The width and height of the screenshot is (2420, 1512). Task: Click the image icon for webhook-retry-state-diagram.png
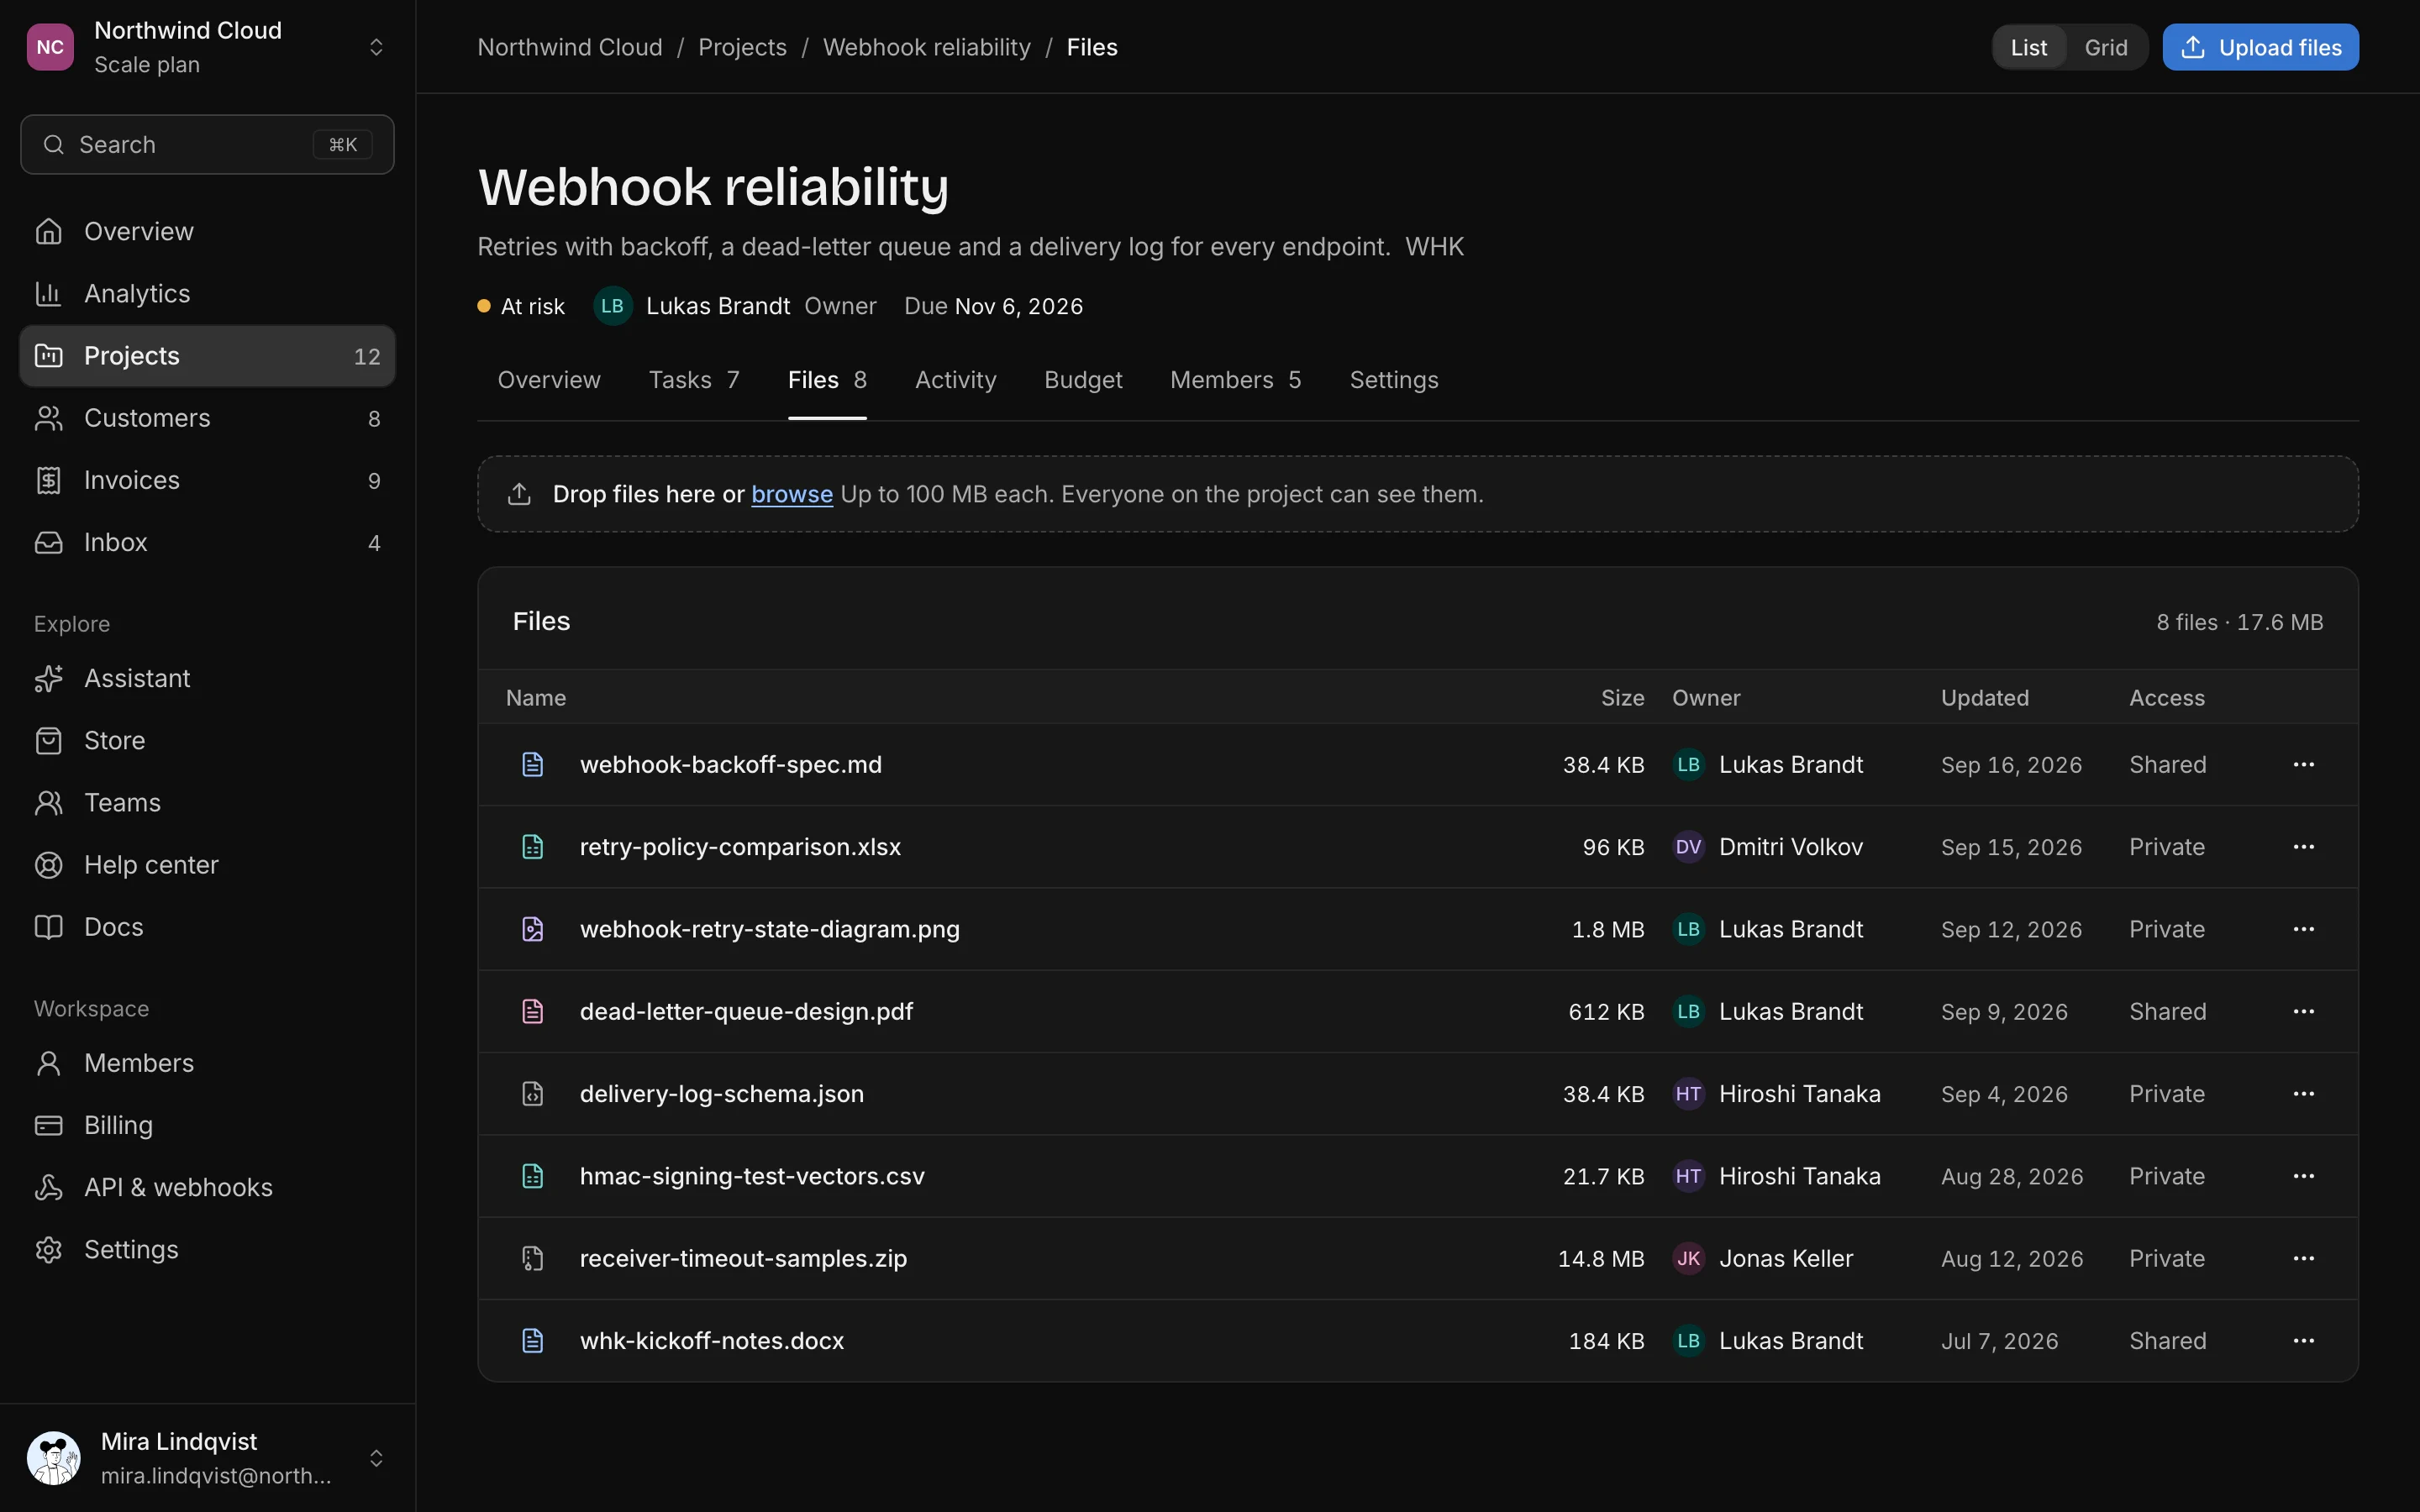[x=533, y=929]
